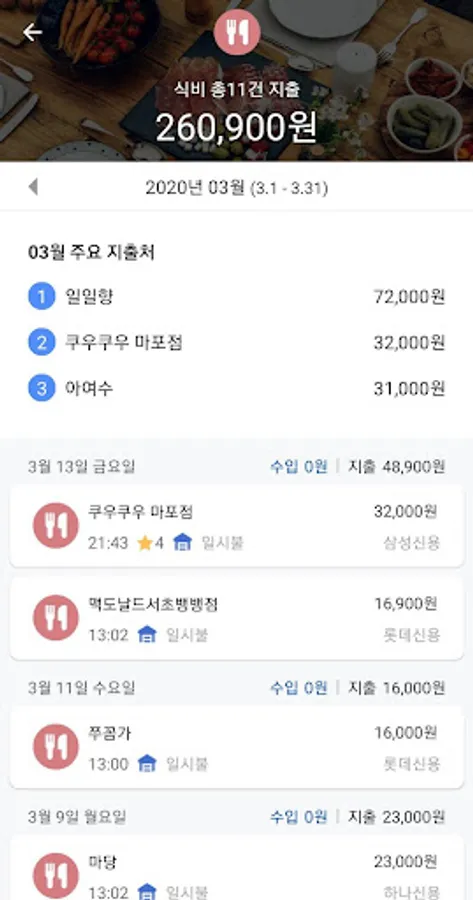
Task: Tap the food icon on 마당 entry
Action: point(56,876)
